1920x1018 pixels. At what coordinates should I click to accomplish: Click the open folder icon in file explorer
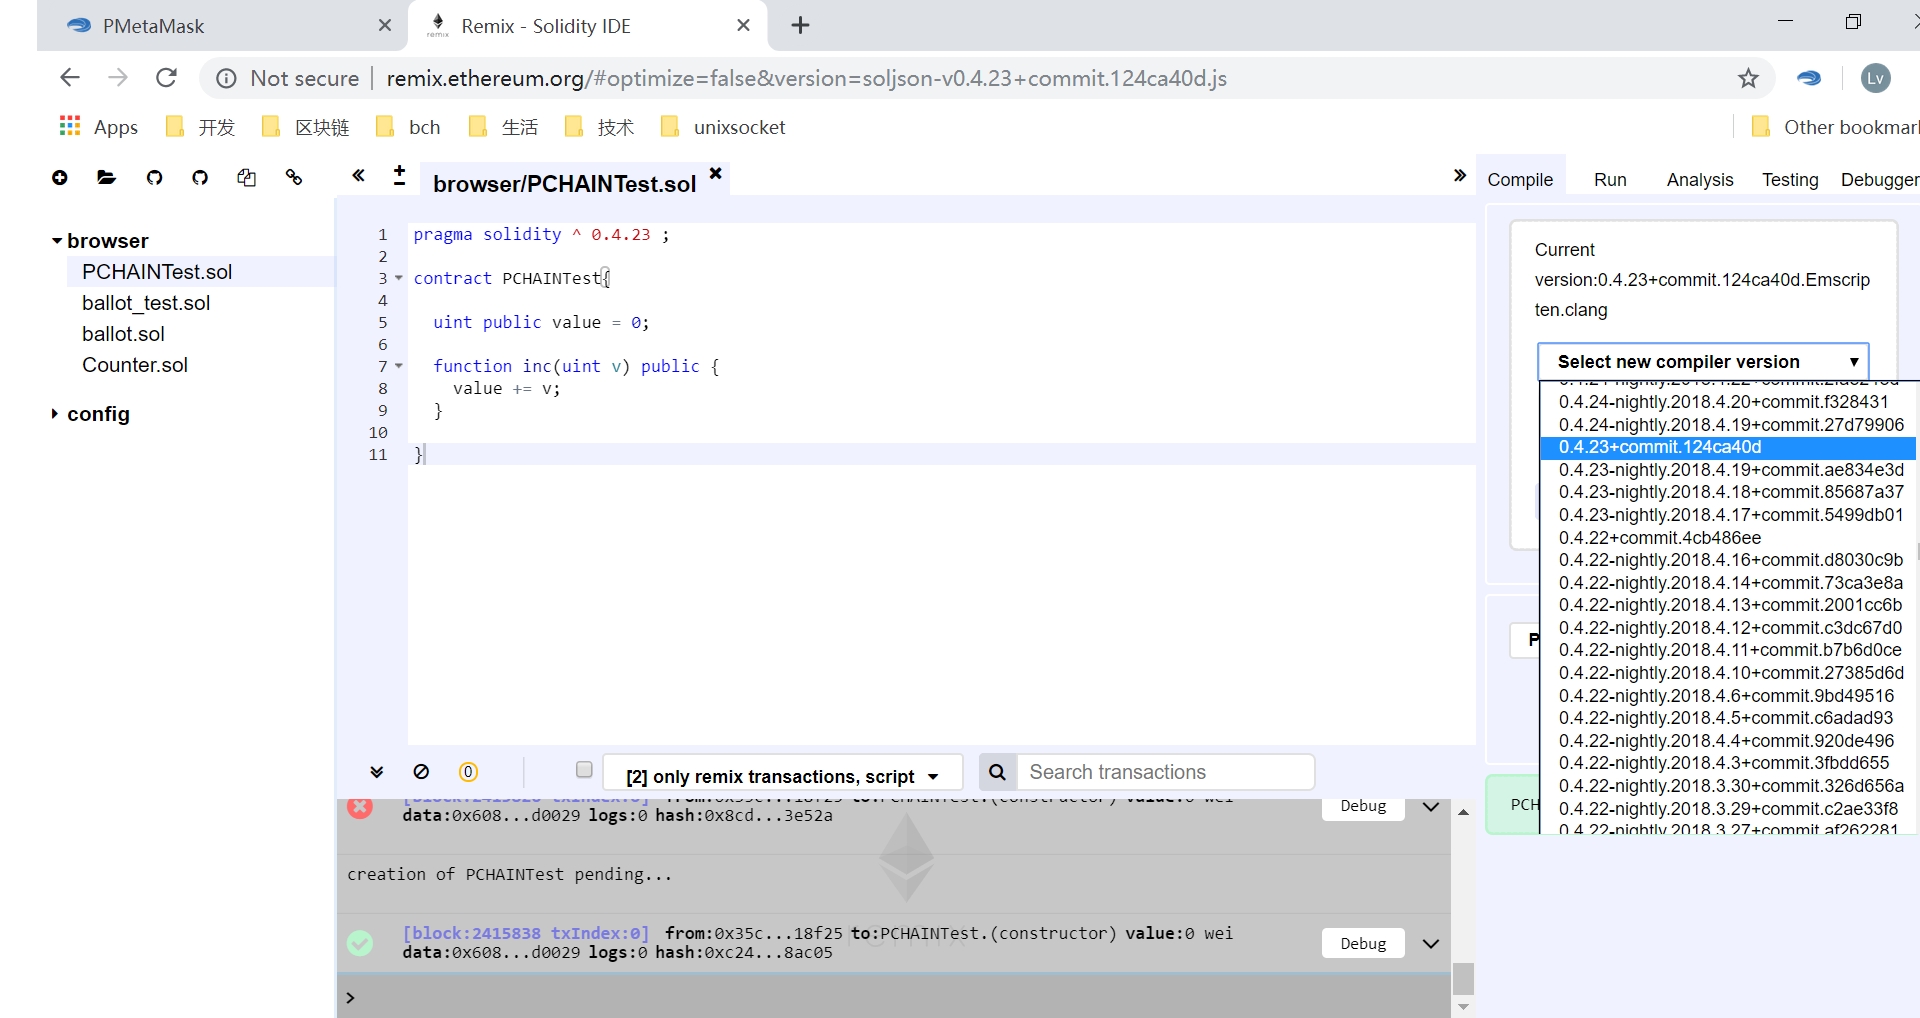106,178
